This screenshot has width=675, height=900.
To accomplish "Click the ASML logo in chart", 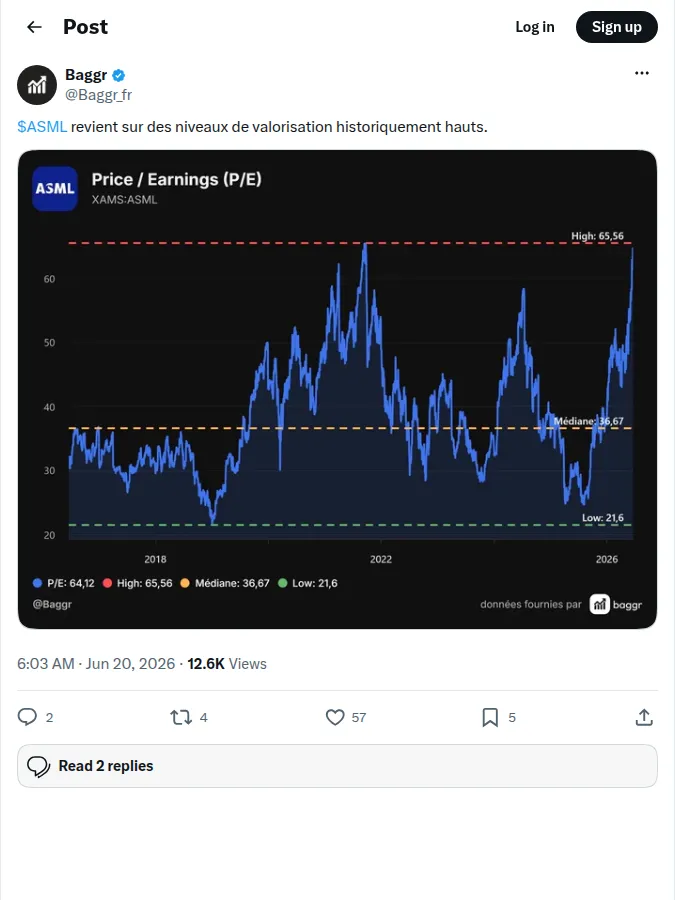I will (x=55, y=188).
